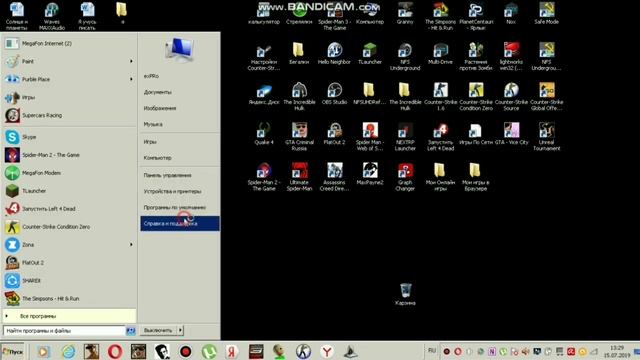Select the Multi-Drive desktop icon
Image resolution: width=640 pixels, height=360 pixels.
point(440,53)
